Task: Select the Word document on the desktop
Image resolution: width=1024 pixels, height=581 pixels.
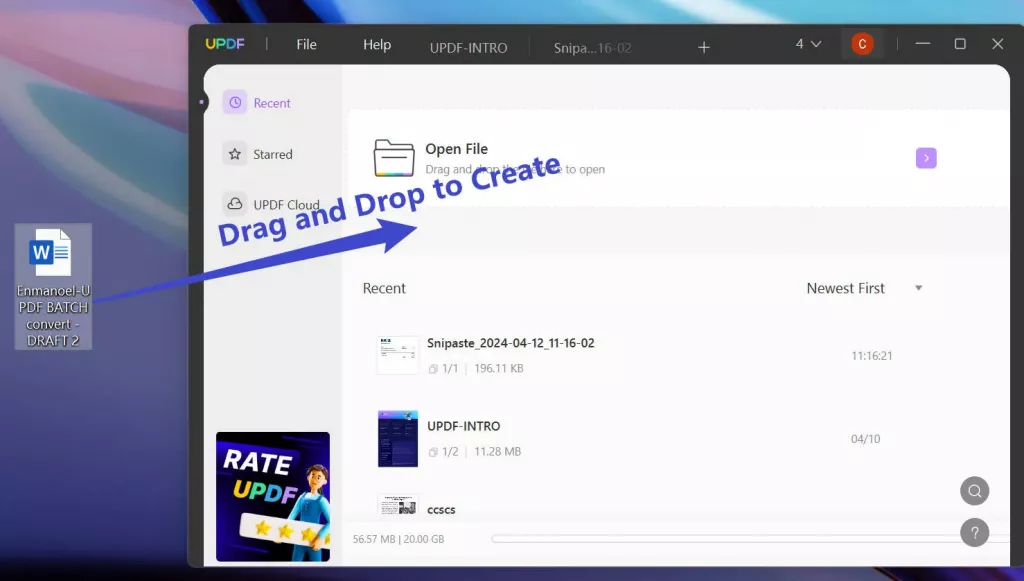Action: coord(53,287)
